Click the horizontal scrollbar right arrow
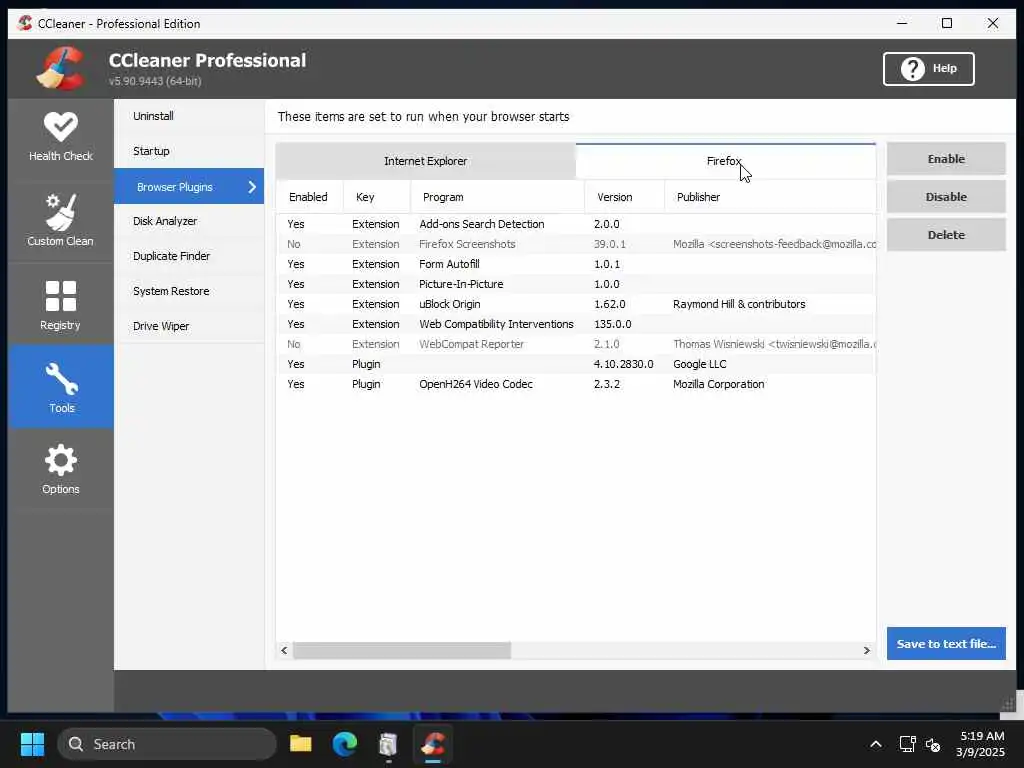Screen dimensions: 1024x768 867,650
